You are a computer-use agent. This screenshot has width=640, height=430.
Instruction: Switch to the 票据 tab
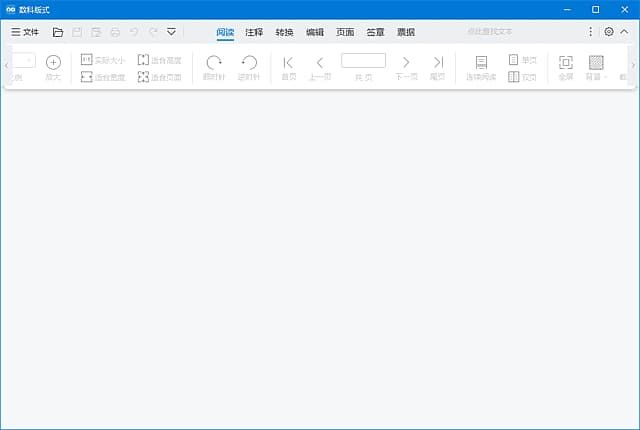[x=406, y=32]
